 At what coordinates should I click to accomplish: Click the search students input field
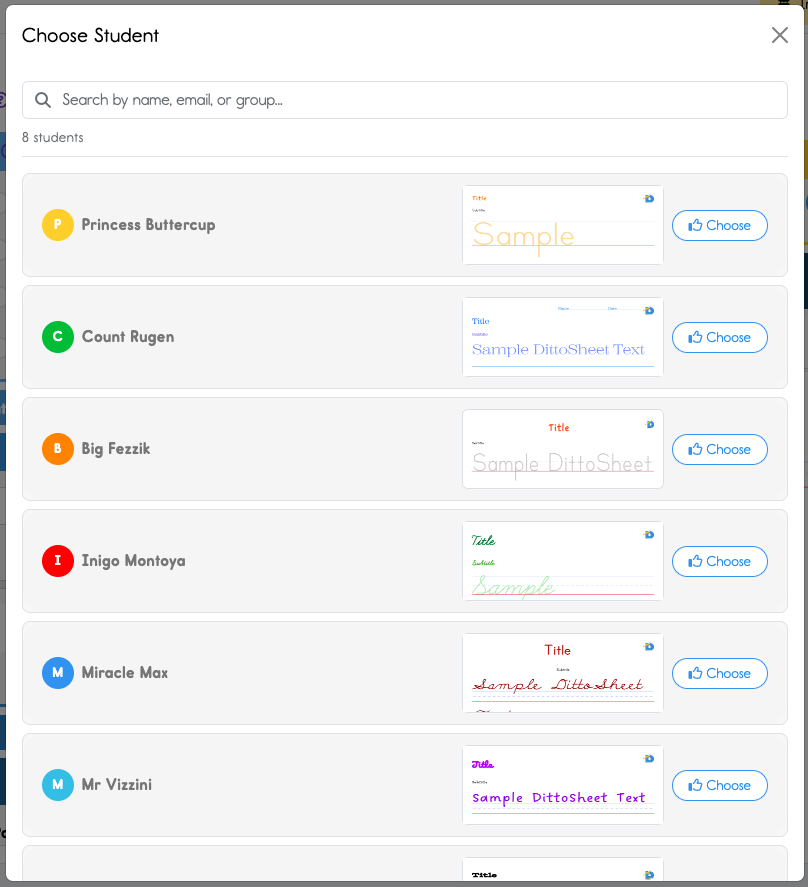[404, 99]
